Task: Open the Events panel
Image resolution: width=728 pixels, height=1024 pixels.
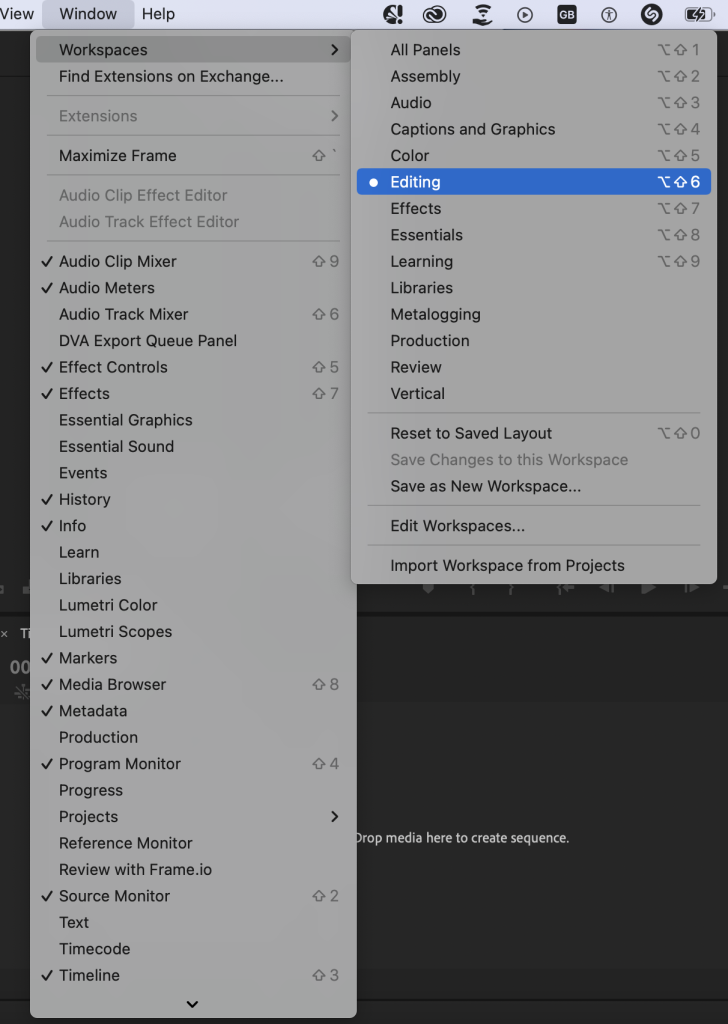Action: pyautogui.click(x=193, y=473)
